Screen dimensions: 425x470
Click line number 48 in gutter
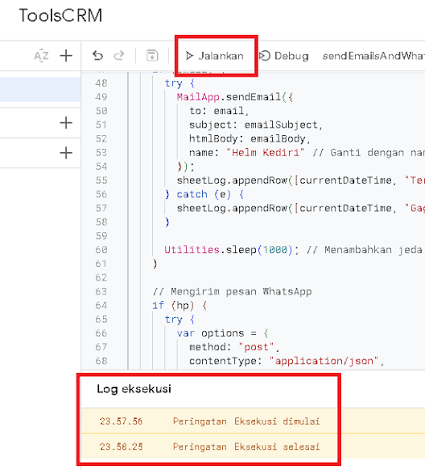pos(101,83)
